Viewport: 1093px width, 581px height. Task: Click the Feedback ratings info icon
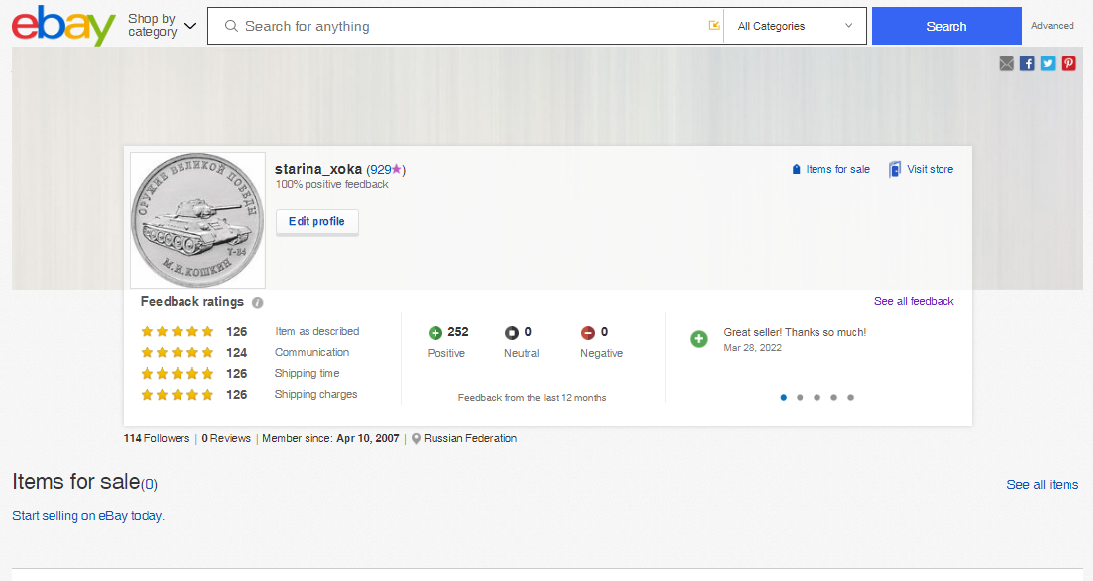(x=257, y=303)
